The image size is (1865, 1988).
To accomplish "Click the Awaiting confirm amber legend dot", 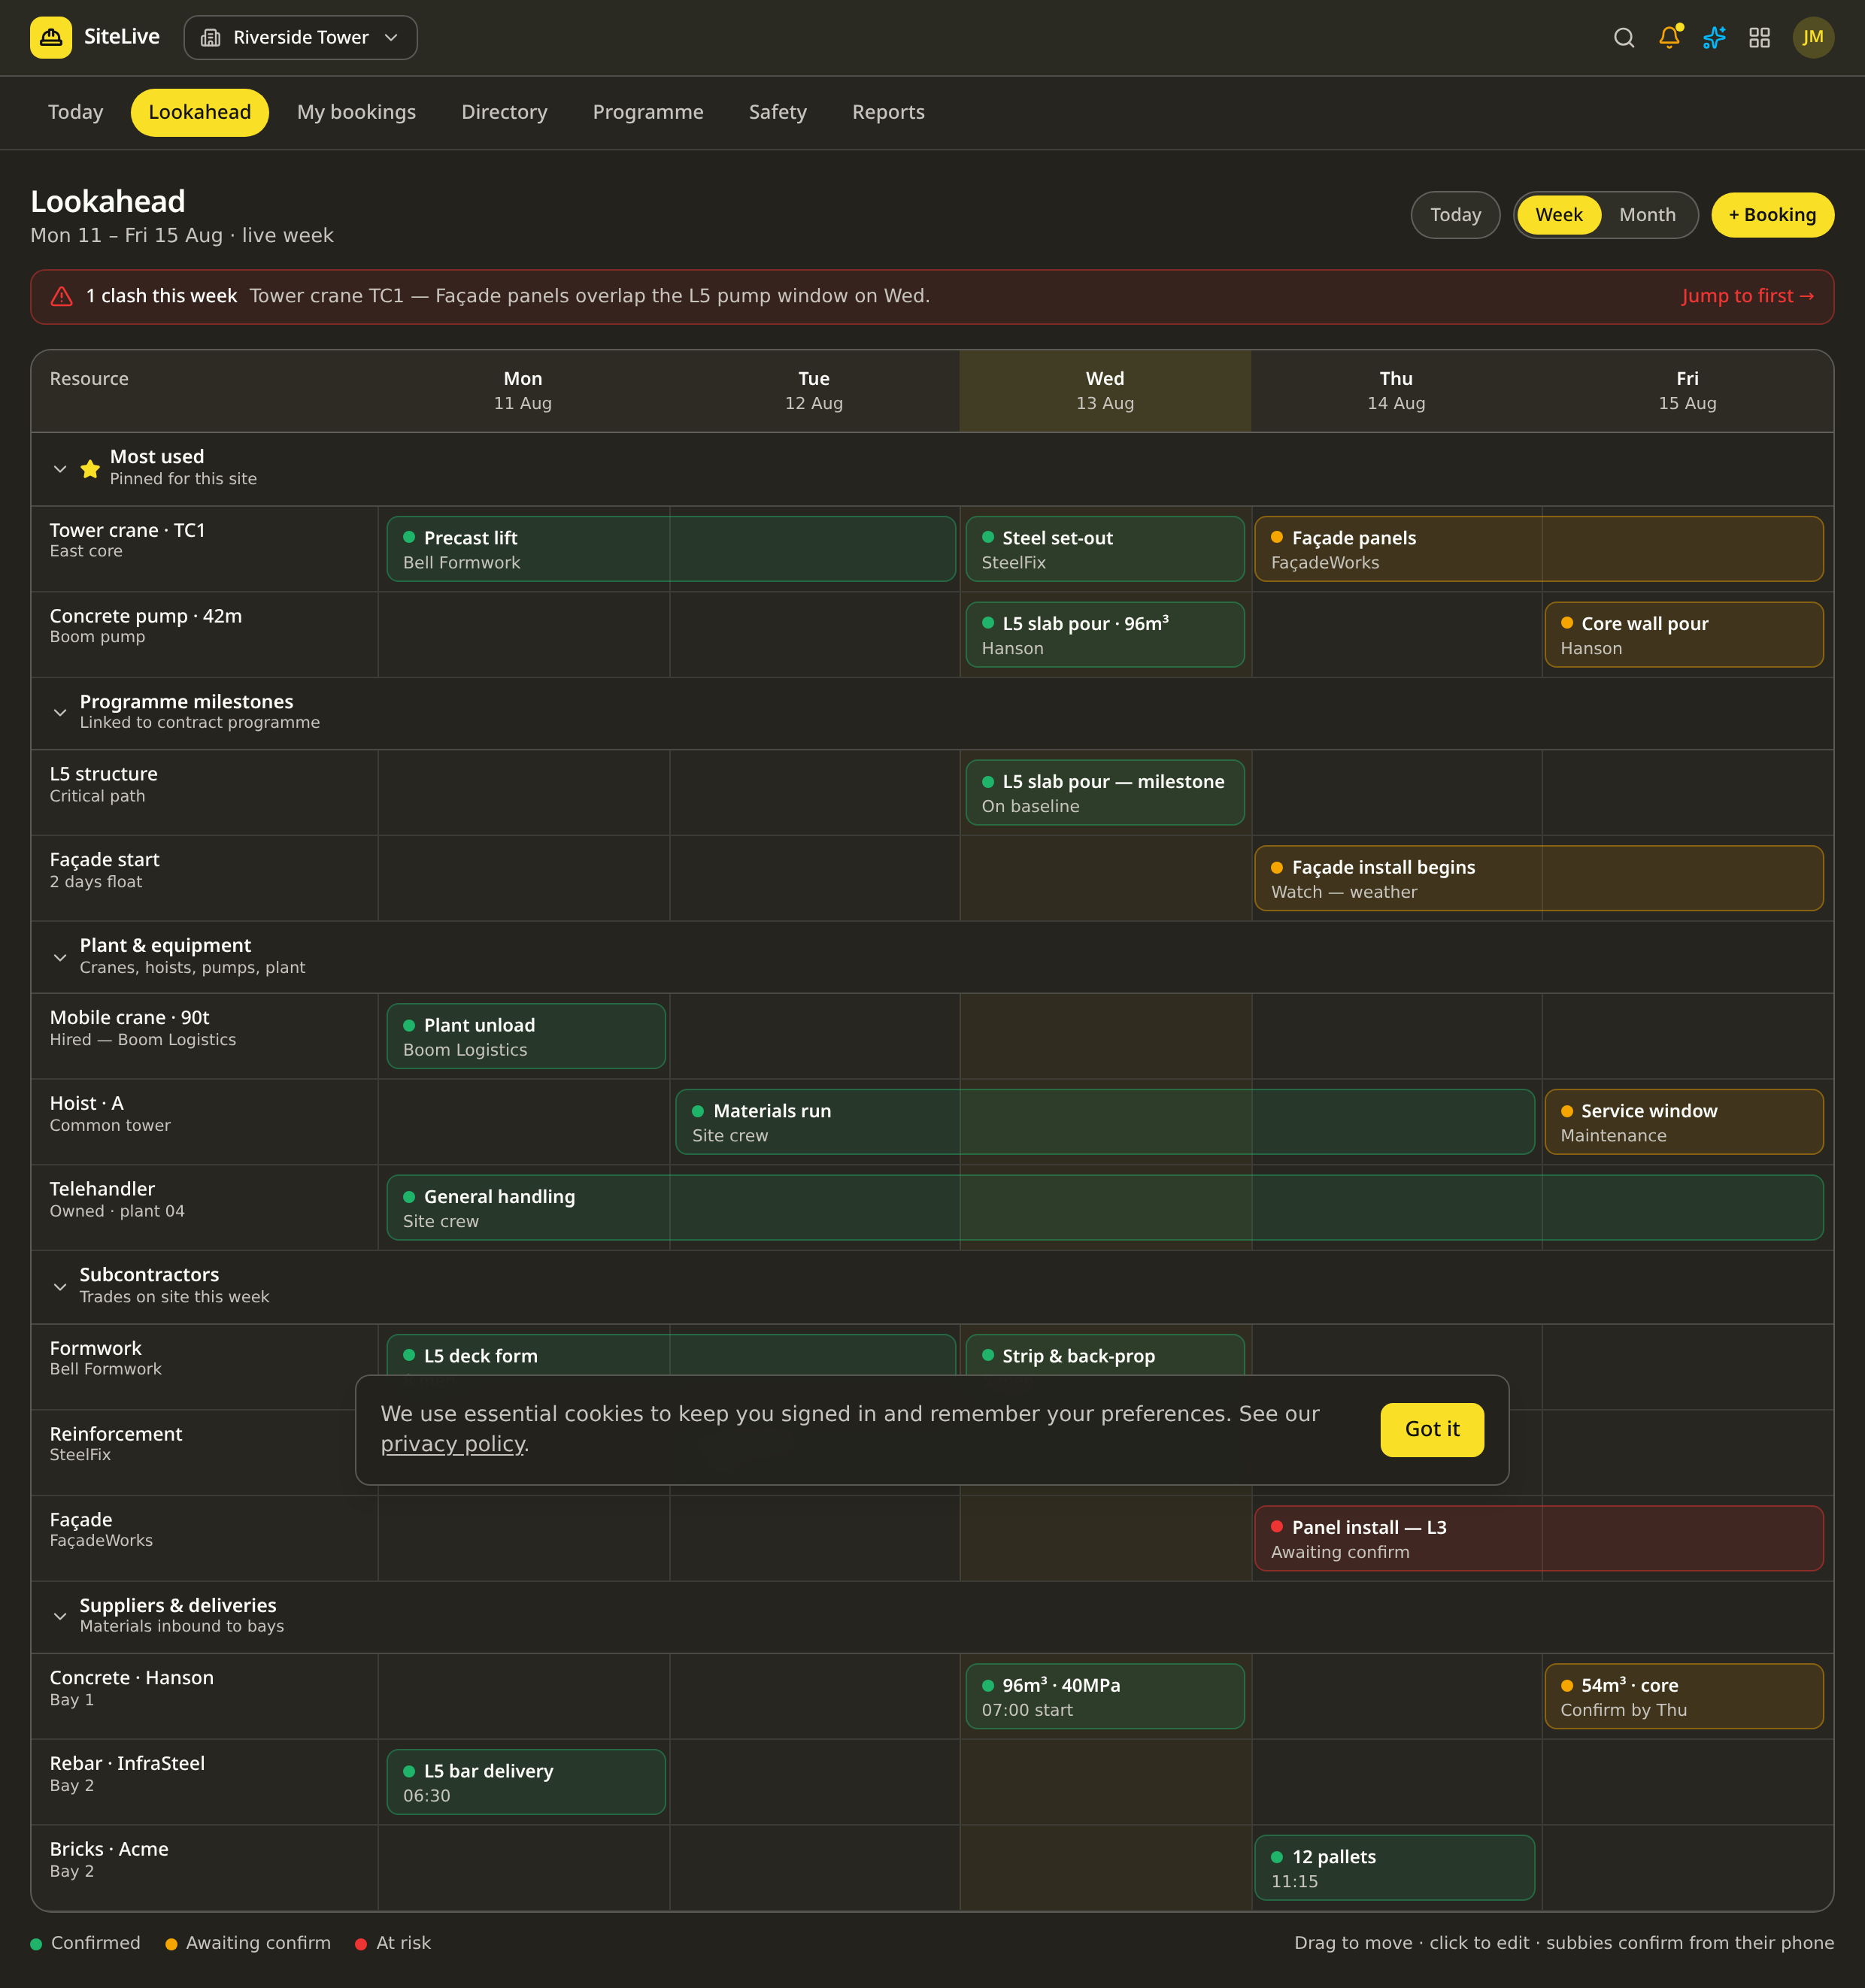I will click(x=171, y=1944).
